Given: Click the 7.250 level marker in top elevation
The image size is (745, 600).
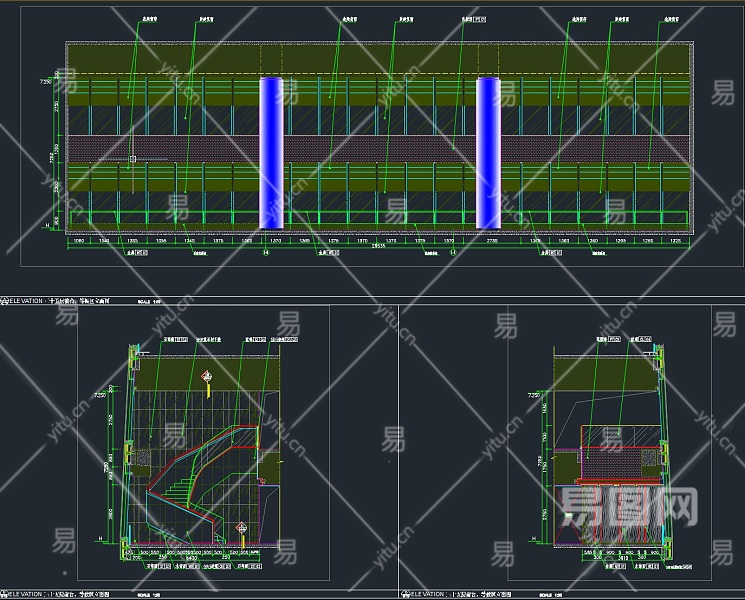Looking at the screenshot, I should pos(45,80).
